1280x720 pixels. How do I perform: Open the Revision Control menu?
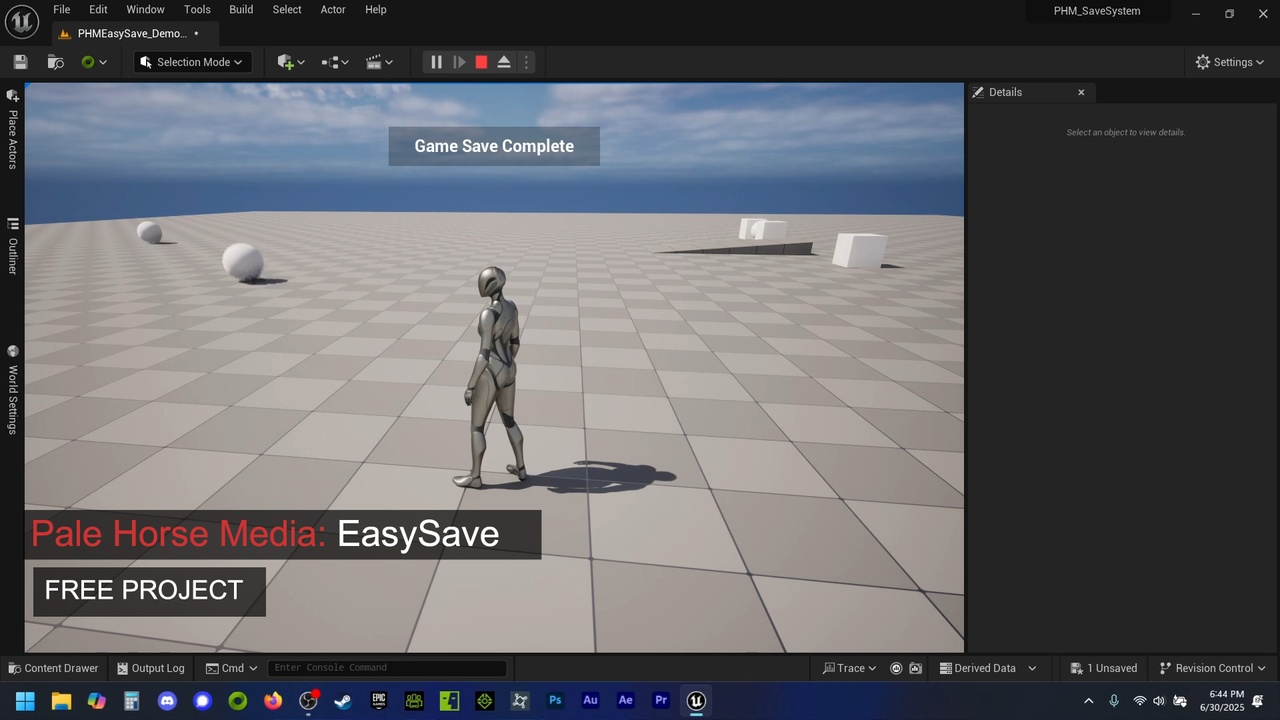coord(1212,668)
